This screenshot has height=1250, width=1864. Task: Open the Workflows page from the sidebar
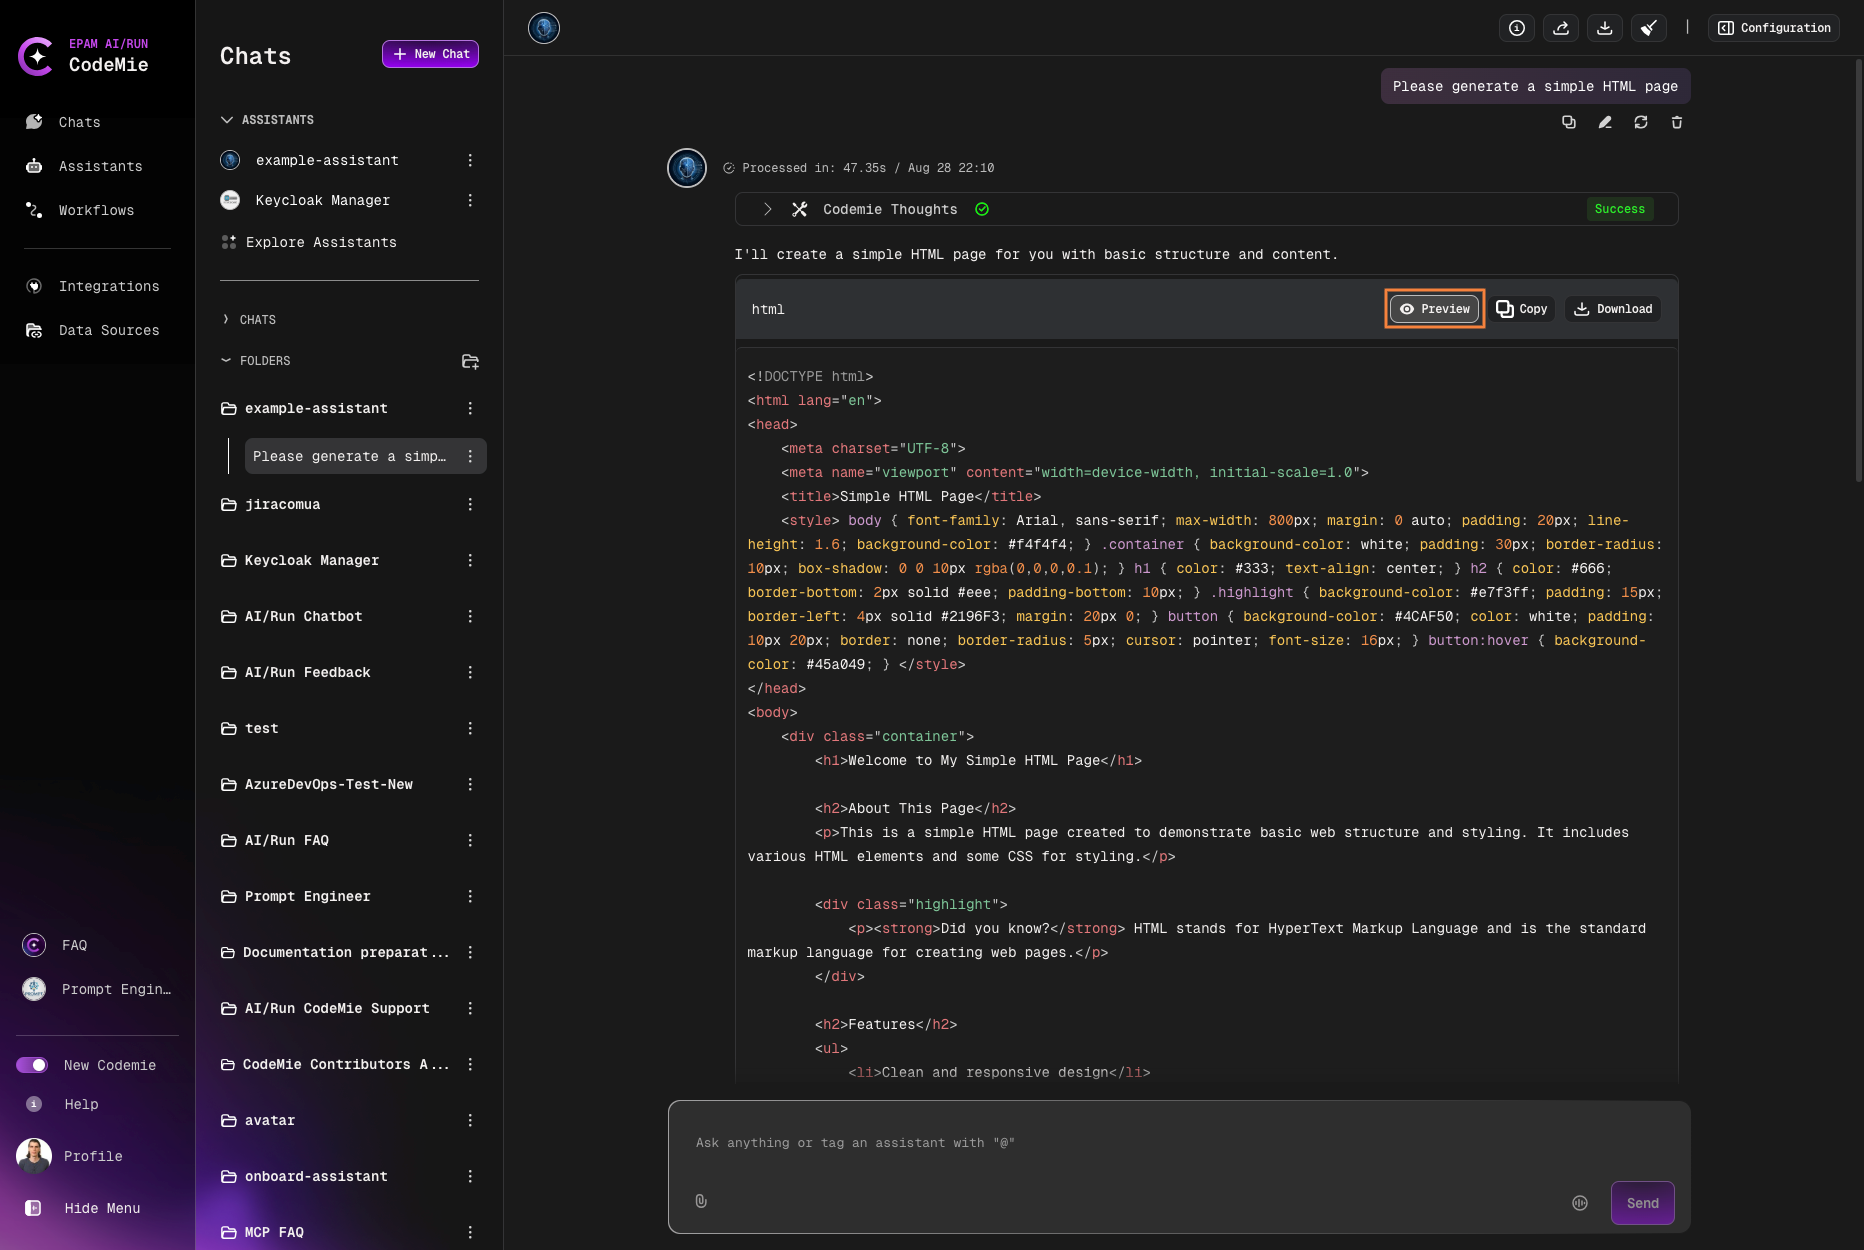96,210
